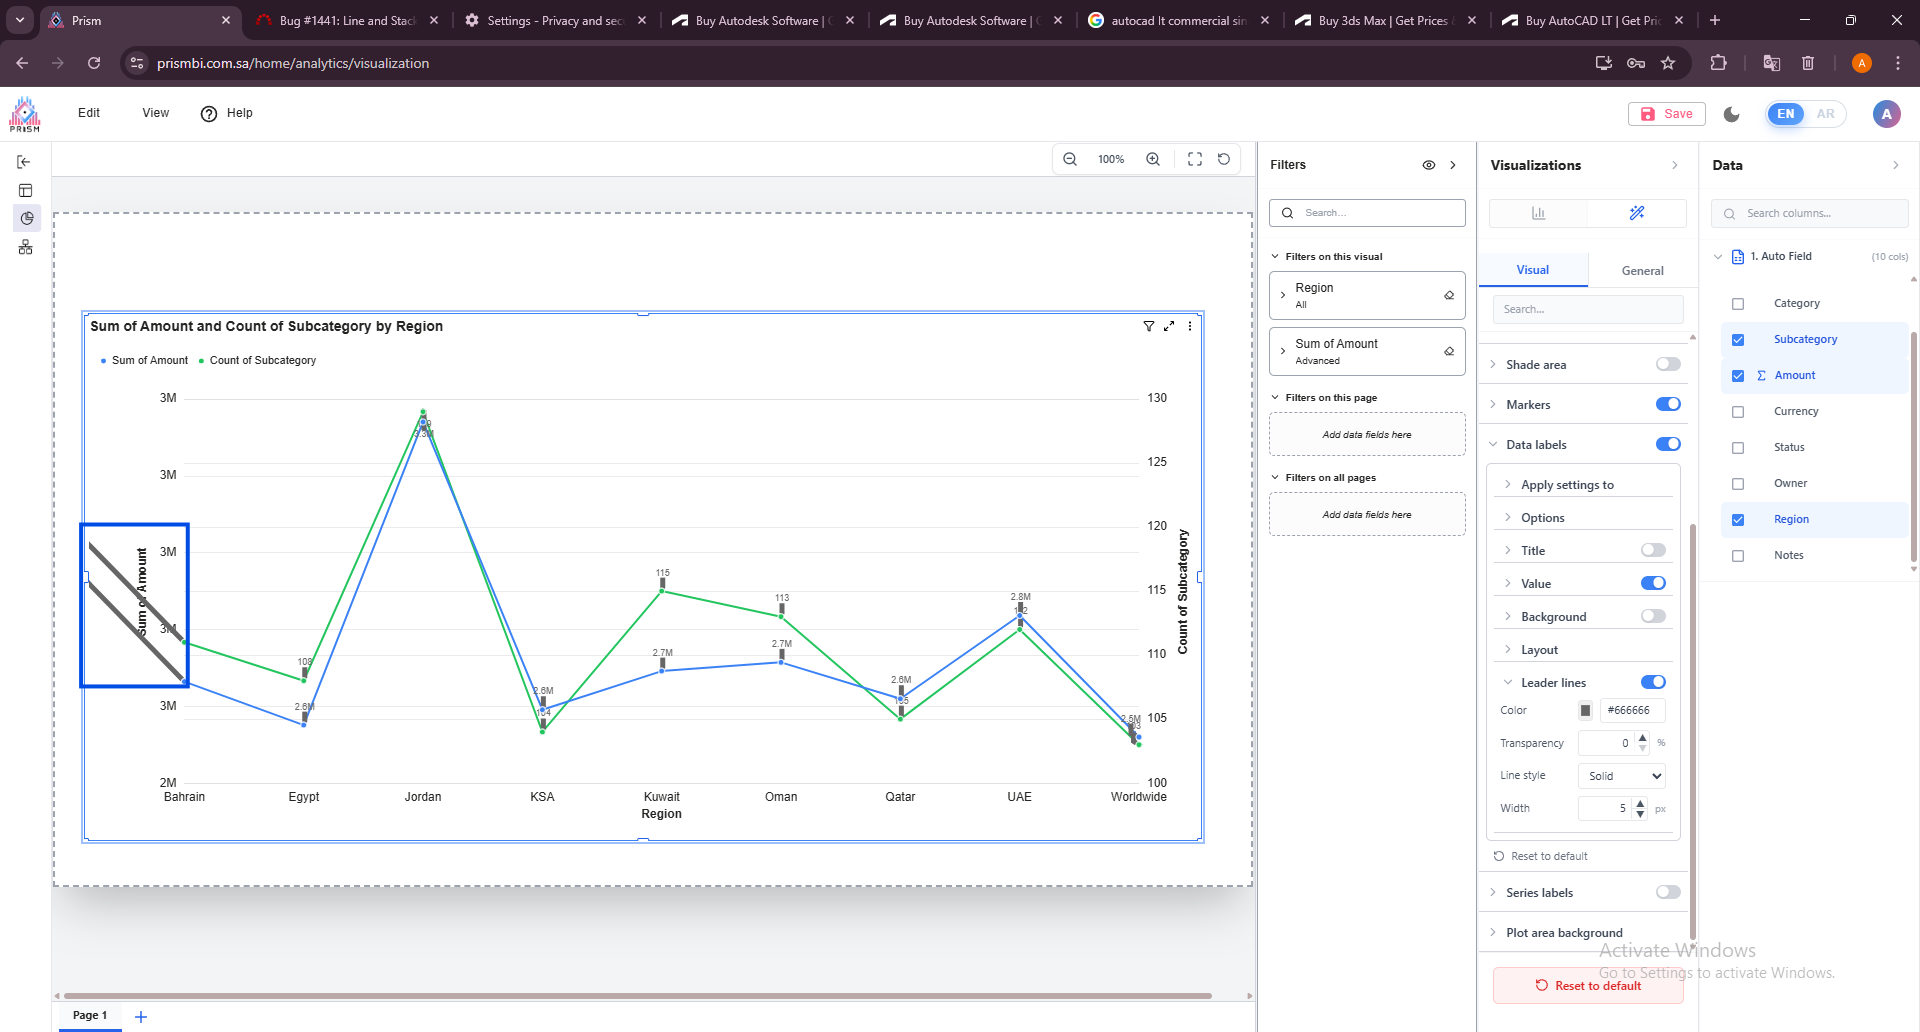Switch to the General tab

click(1642, 271)
